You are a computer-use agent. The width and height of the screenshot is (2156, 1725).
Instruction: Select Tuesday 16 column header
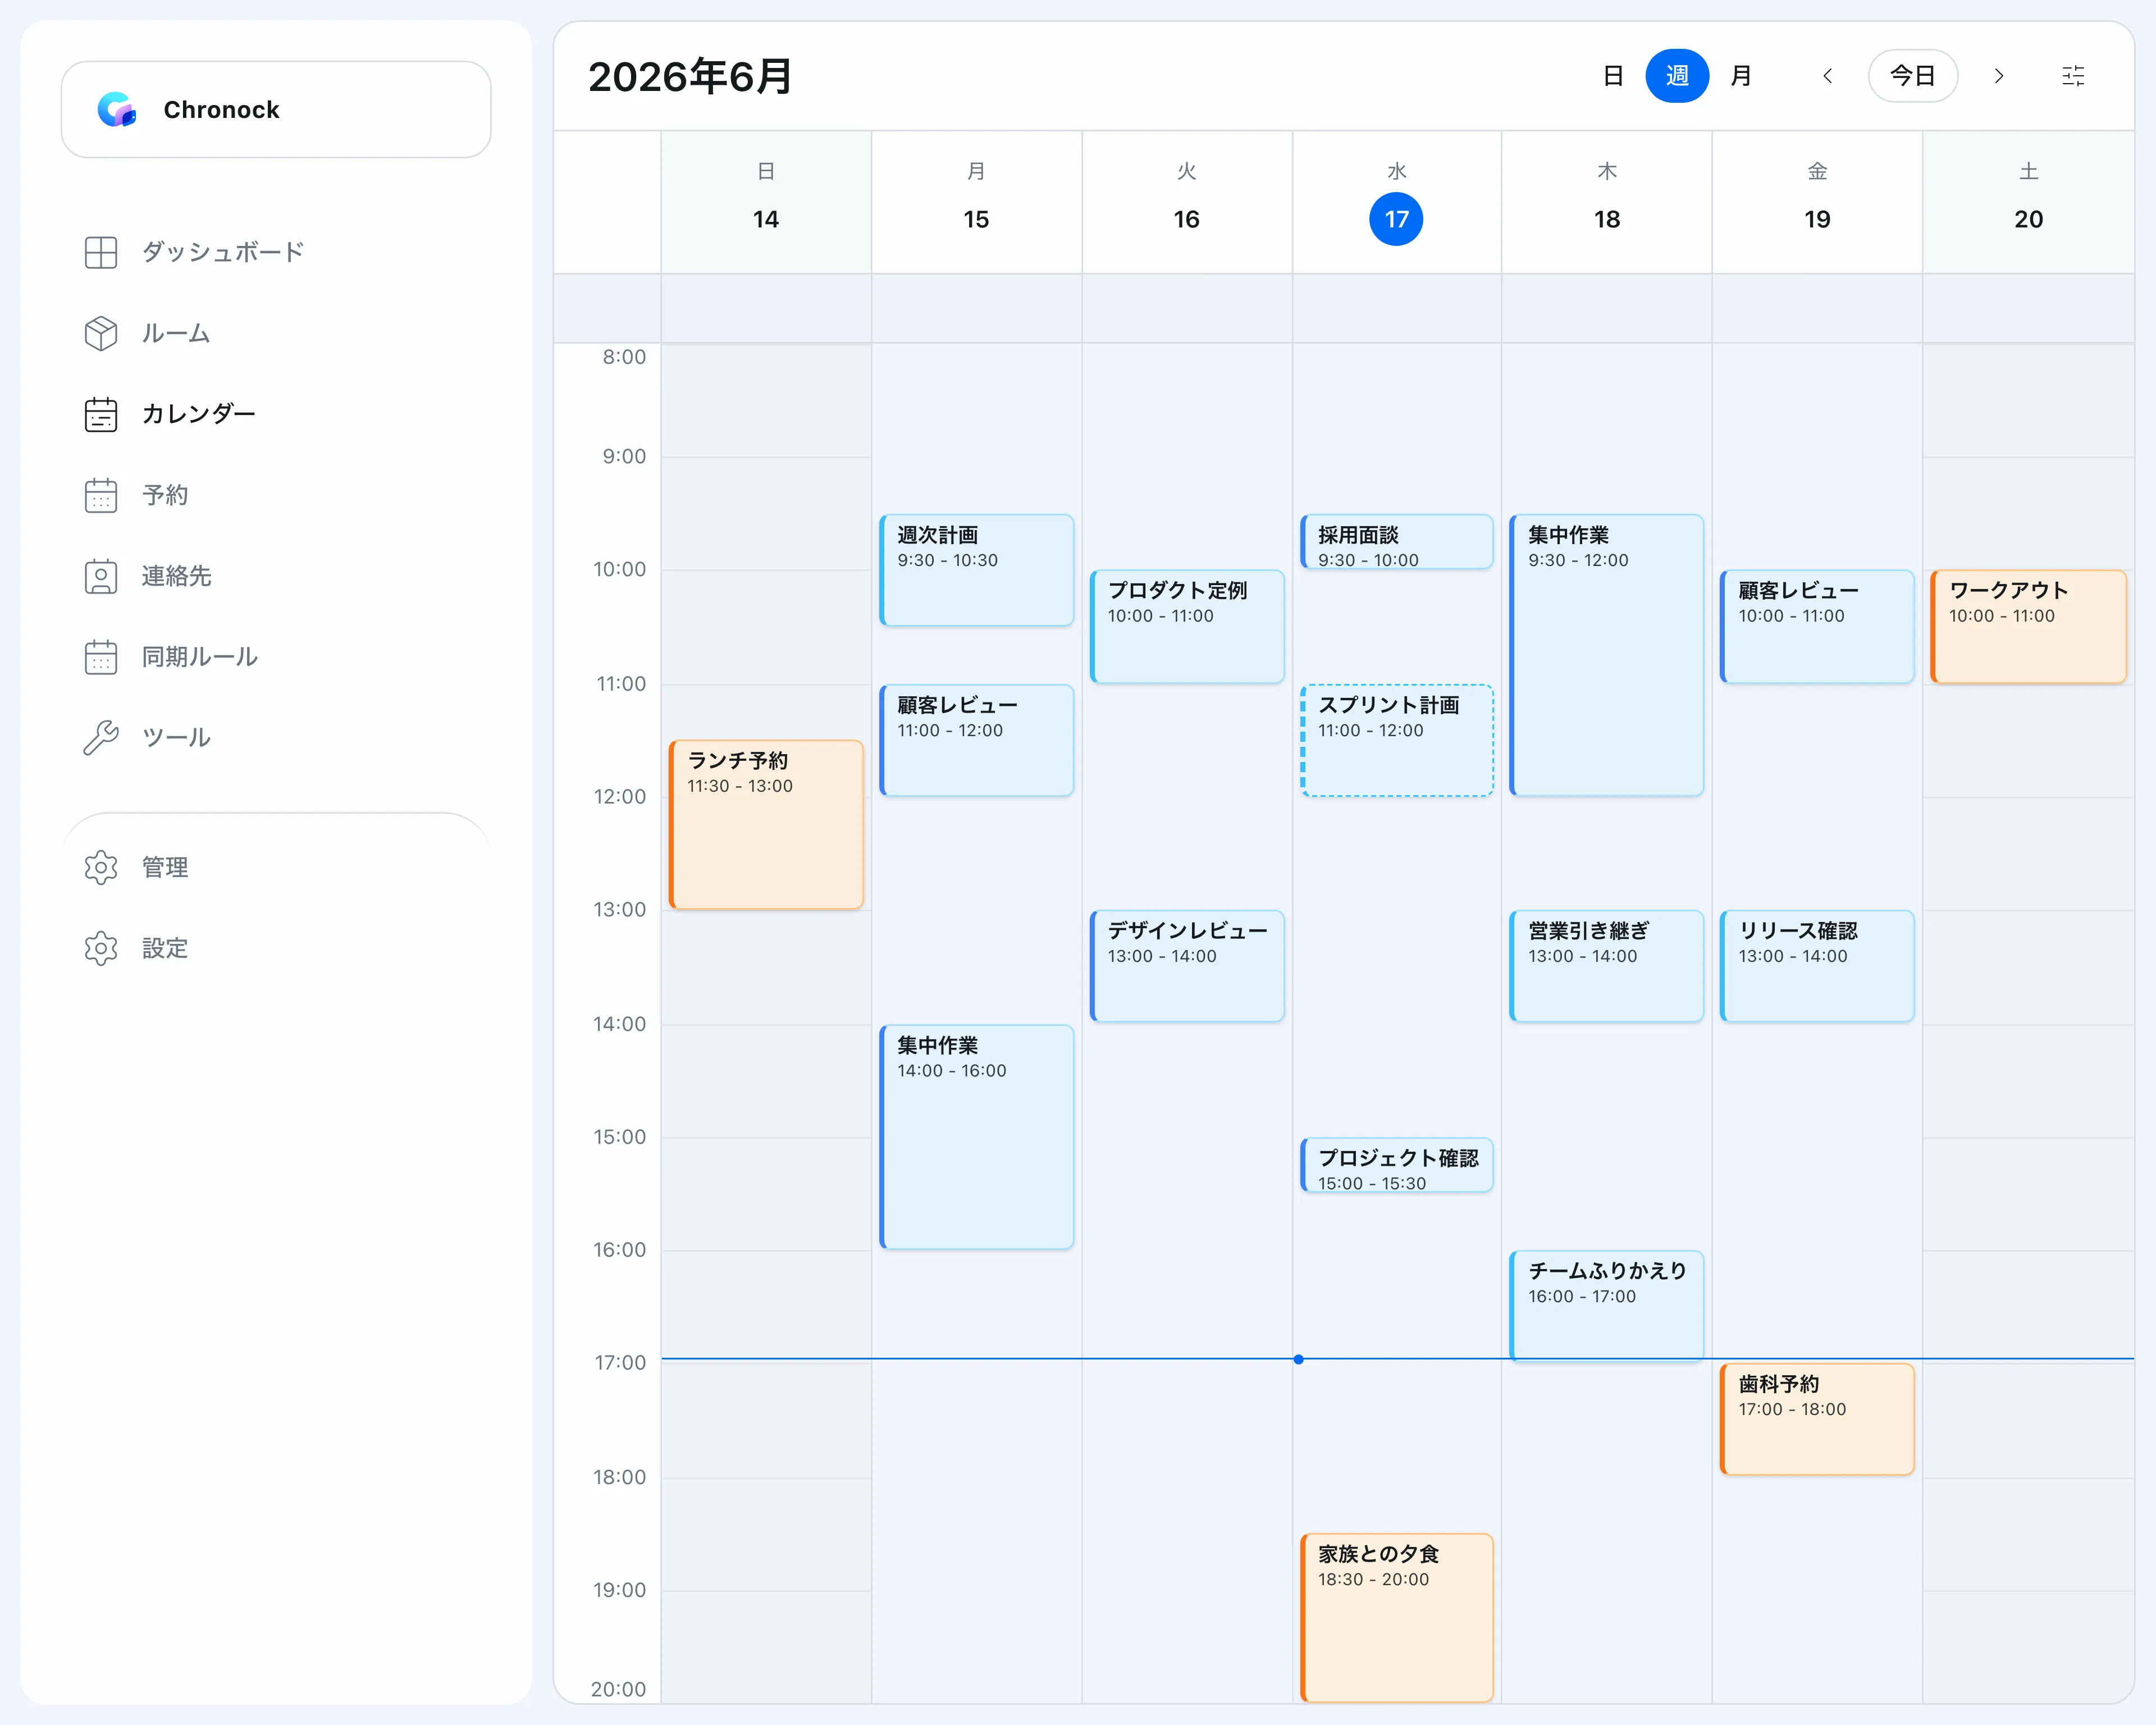pyautogui.click(x=1187, y=202)
